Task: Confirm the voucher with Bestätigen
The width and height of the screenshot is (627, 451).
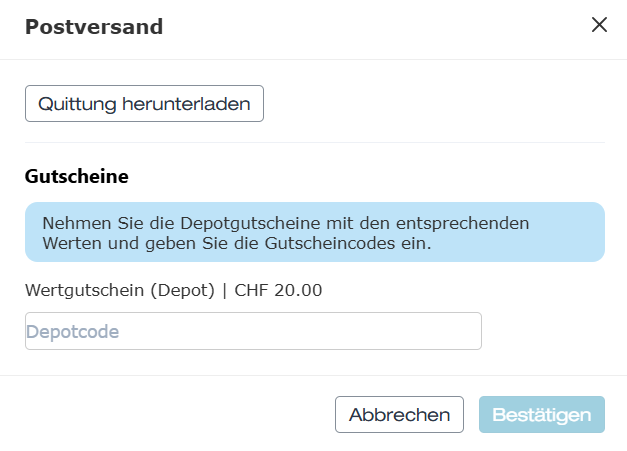Action: point(542,415)
